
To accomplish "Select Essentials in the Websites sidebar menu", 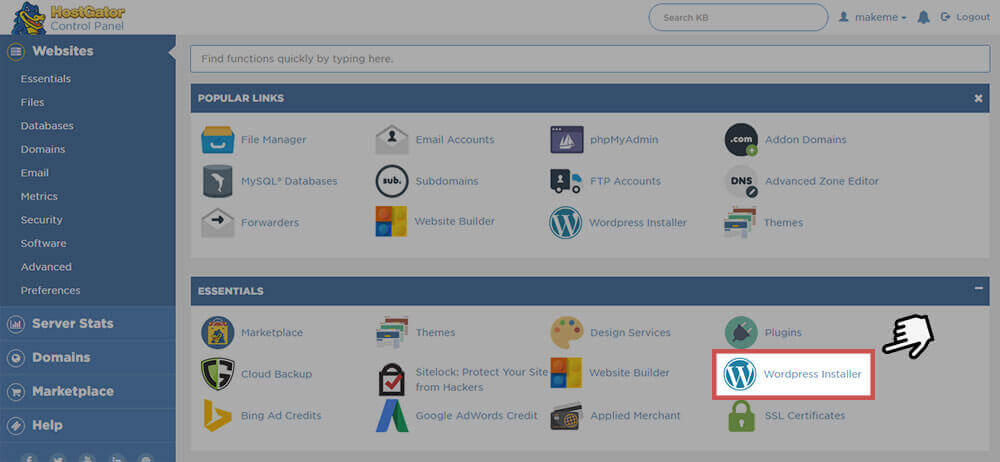I will (x=46, y=79).
